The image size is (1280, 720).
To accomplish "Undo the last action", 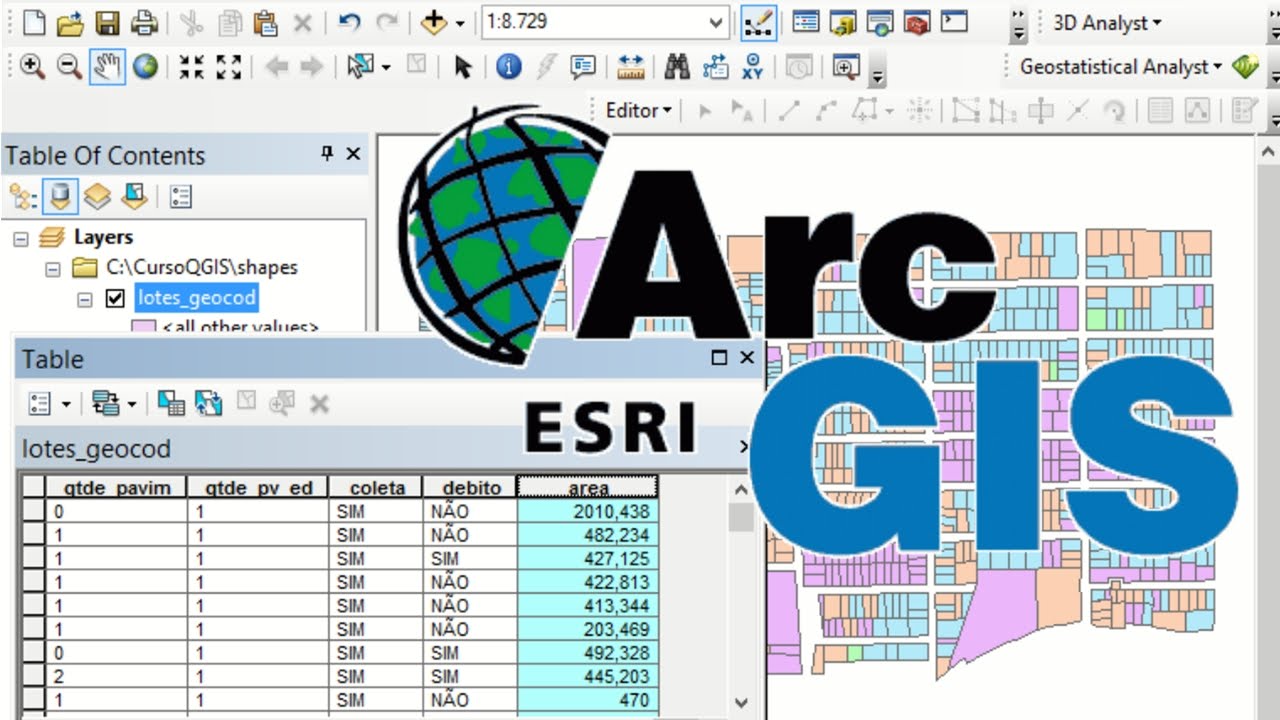I will click(x=349, y=22).
